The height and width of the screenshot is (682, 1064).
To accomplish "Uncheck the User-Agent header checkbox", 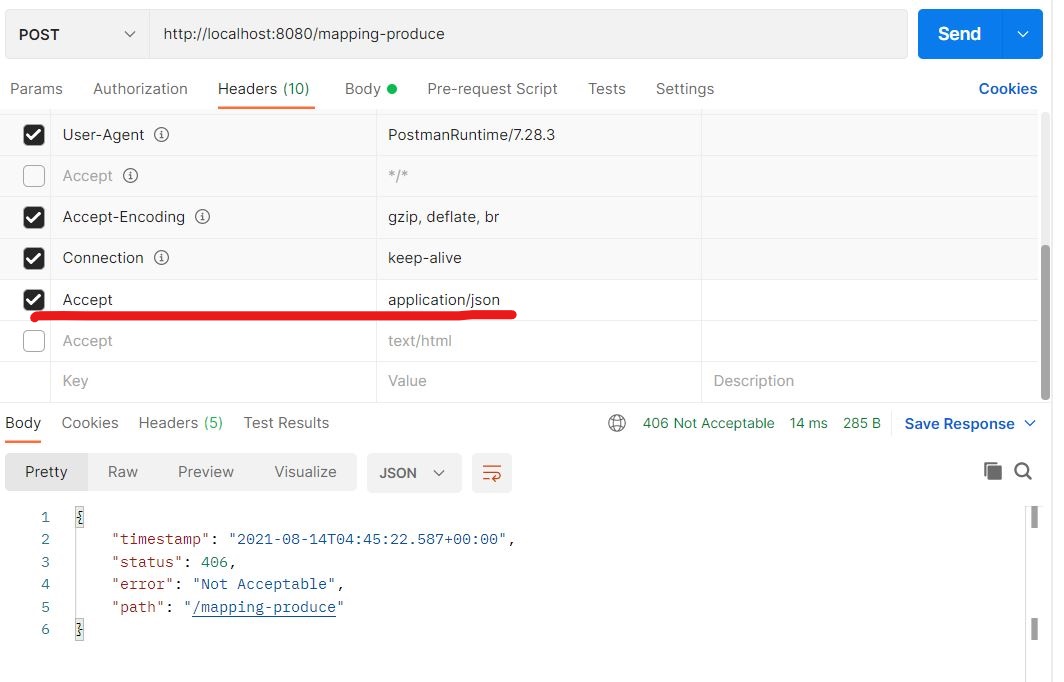I will point(34,134).
